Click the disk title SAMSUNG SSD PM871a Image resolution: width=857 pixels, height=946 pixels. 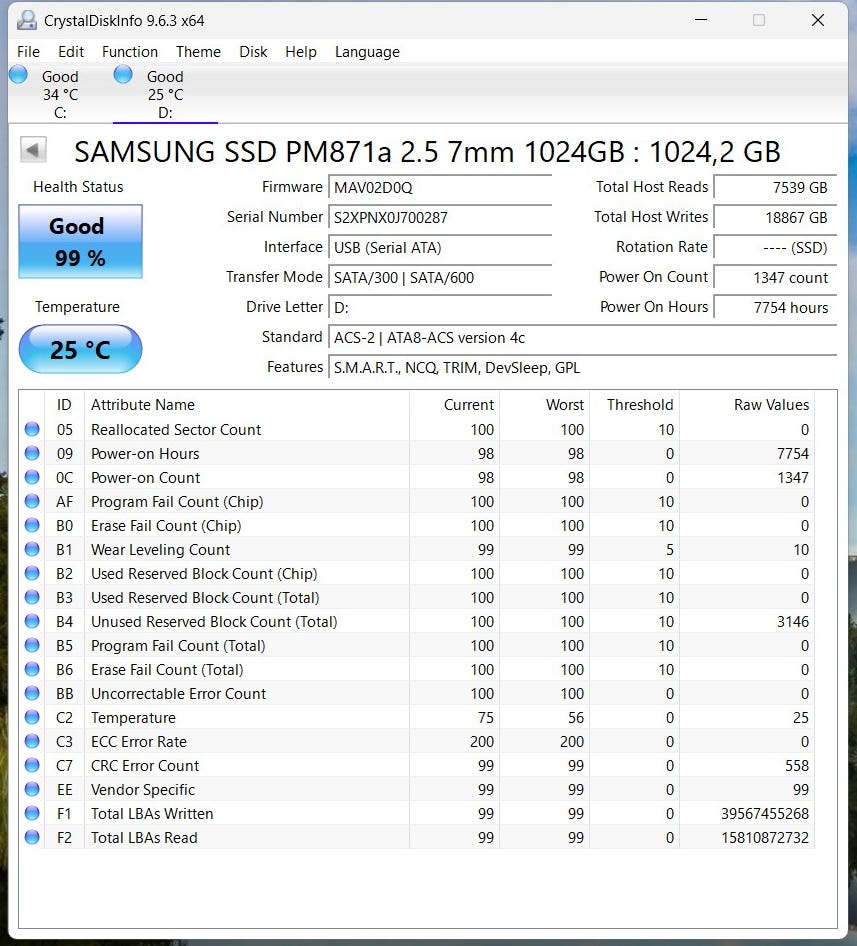(427, 151)
